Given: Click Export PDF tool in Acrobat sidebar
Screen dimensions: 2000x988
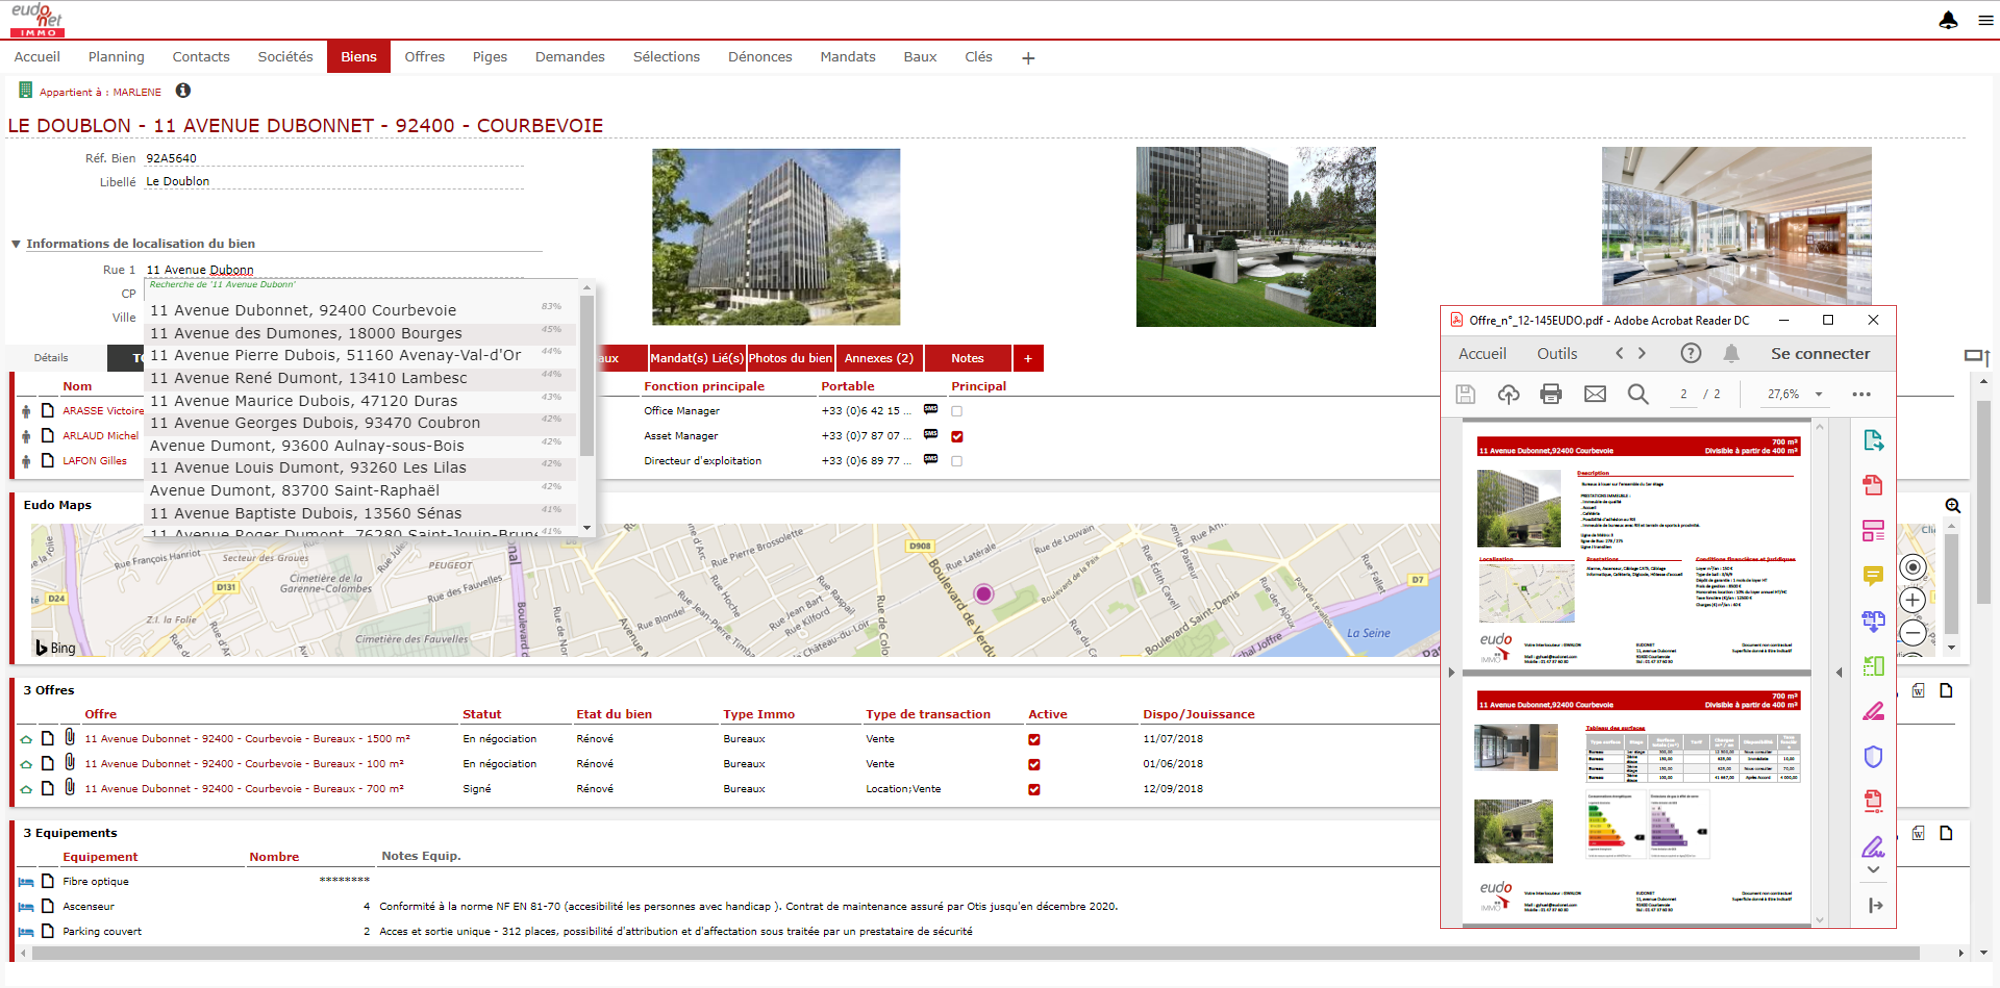Looking at the screenshot, I should coord(1873,440).
